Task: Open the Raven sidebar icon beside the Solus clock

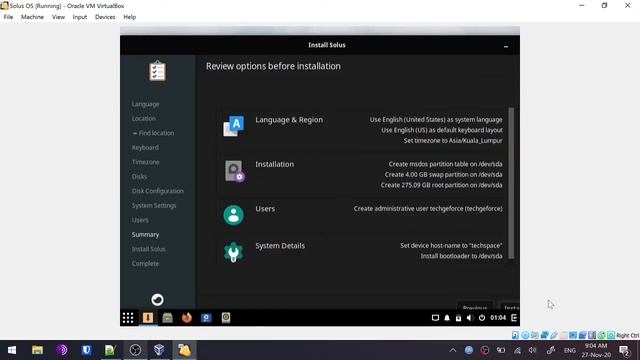Action: pos(514,318)
